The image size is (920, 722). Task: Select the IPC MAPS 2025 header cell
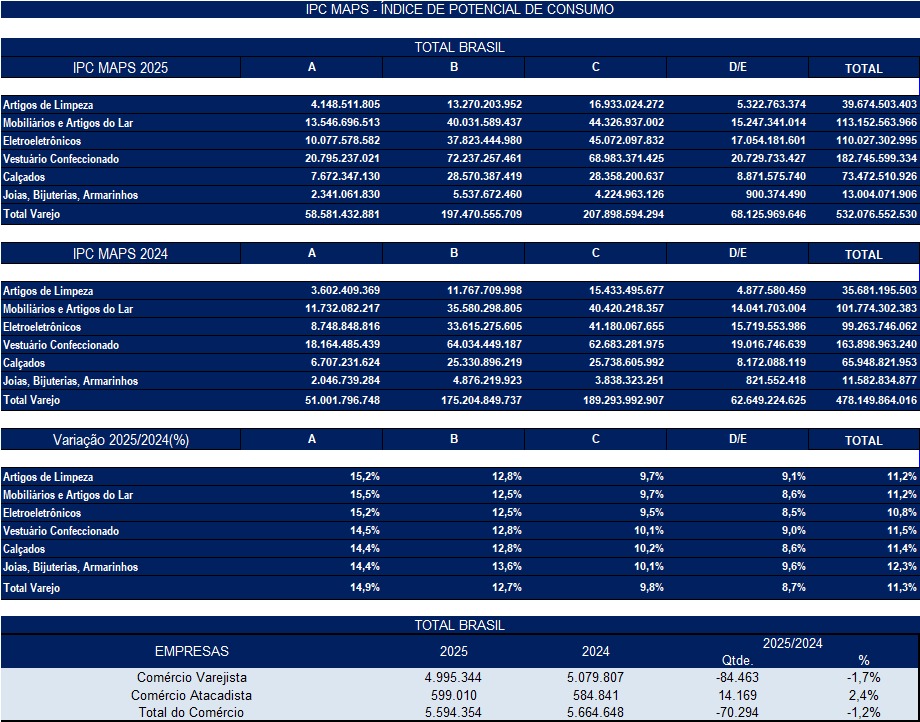point(120,68)
